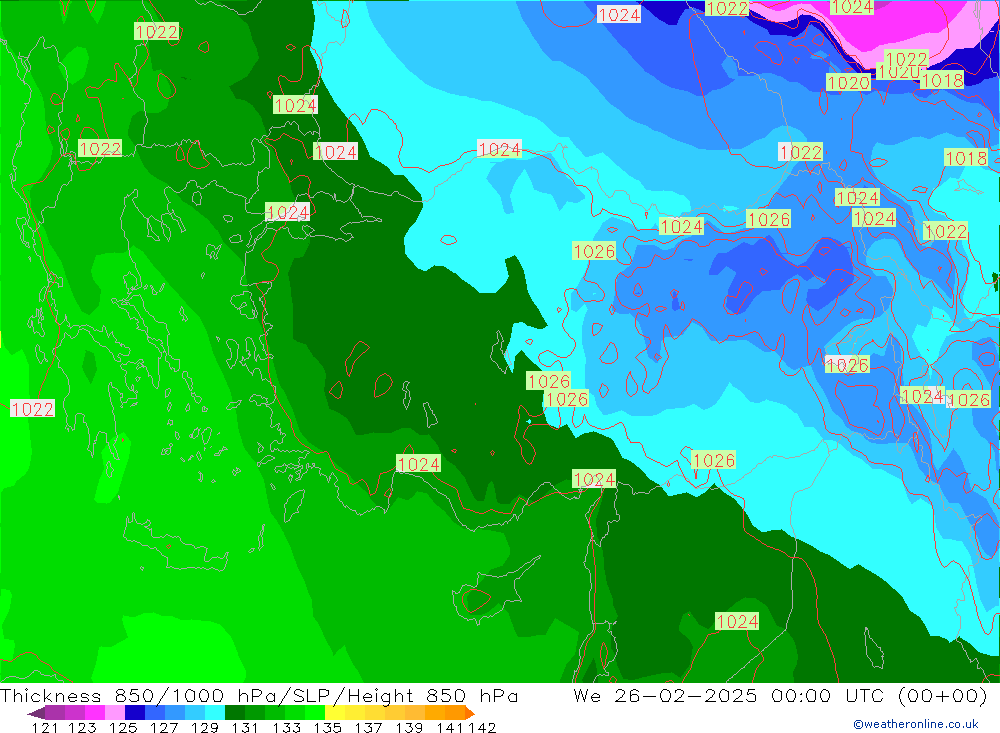Click the island of Cyprus outline

point(494,590)
